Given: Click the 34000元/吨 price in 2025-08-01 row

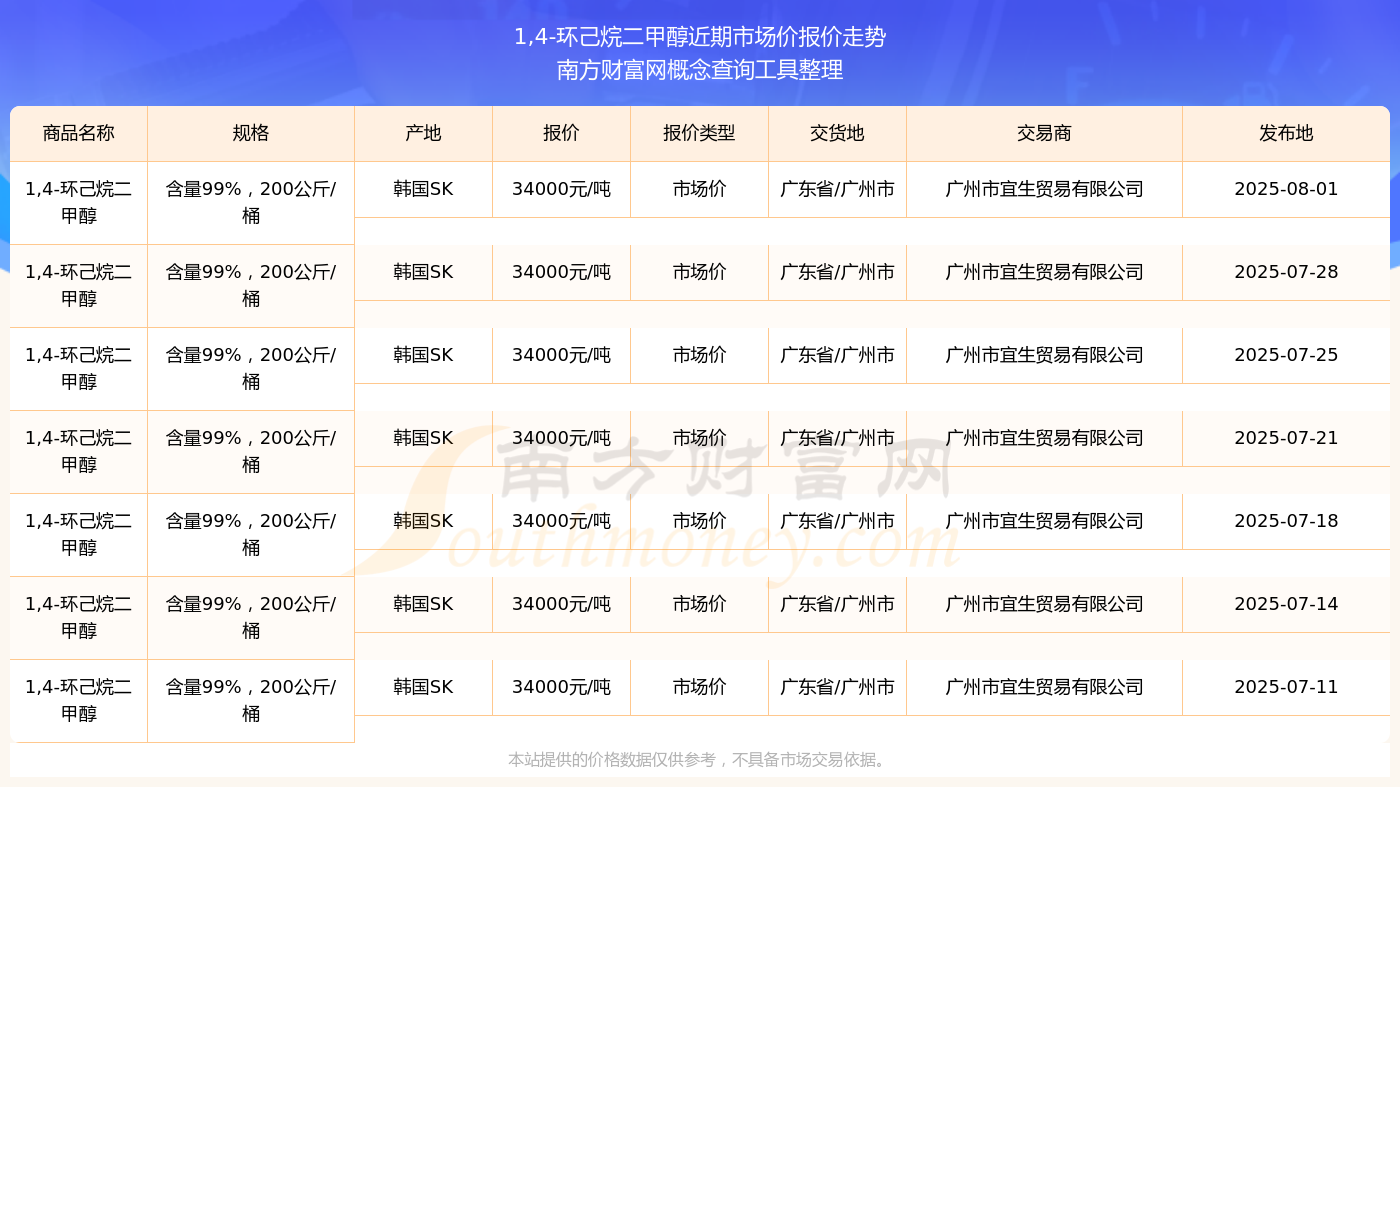Looking at the screenshot, I should pos(561,189).
